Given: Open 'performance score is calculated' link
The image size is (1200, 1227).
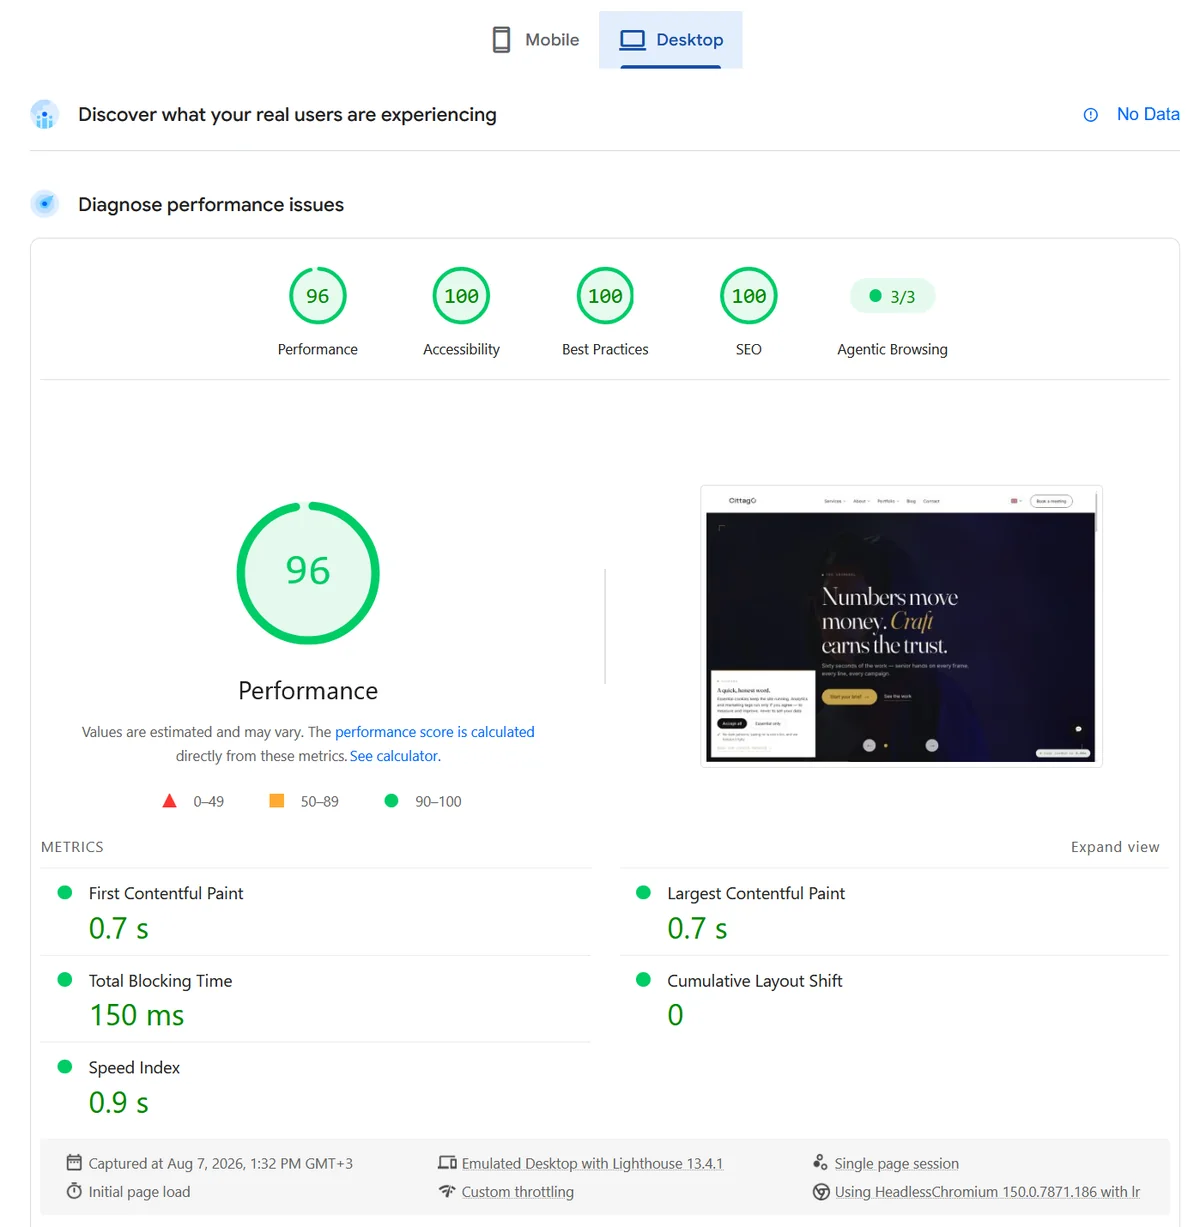Looking at the screenshot, I should pos(435,732).
